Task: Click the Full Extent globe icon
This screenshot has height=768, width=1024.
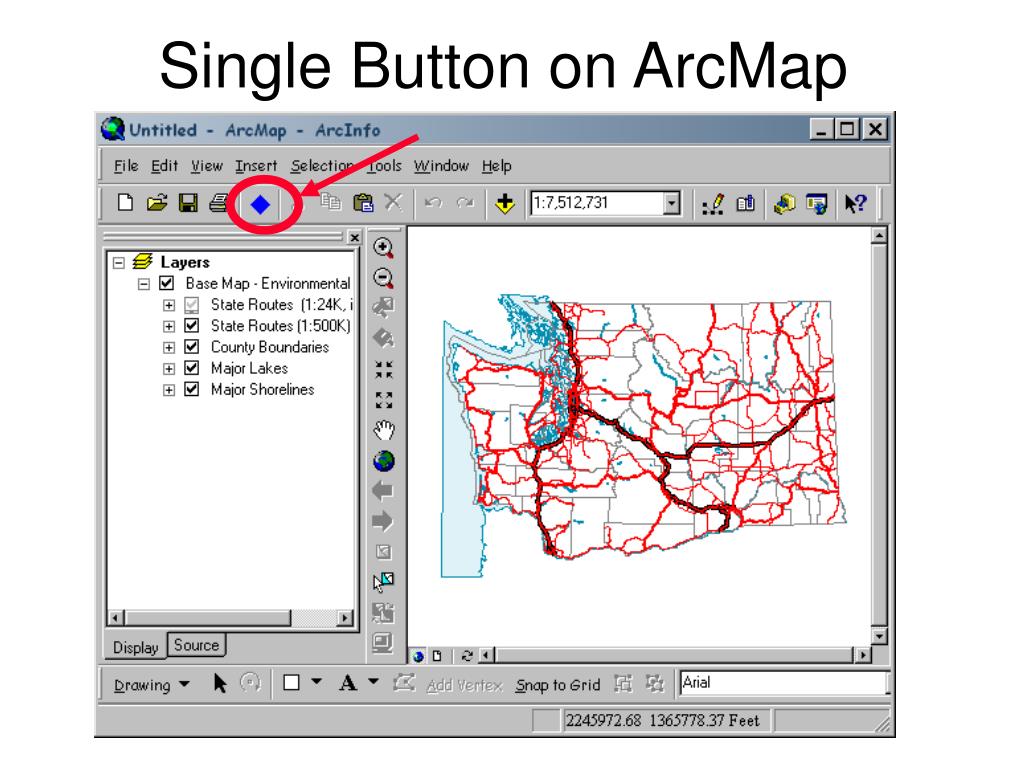Action: pos(384,461)
